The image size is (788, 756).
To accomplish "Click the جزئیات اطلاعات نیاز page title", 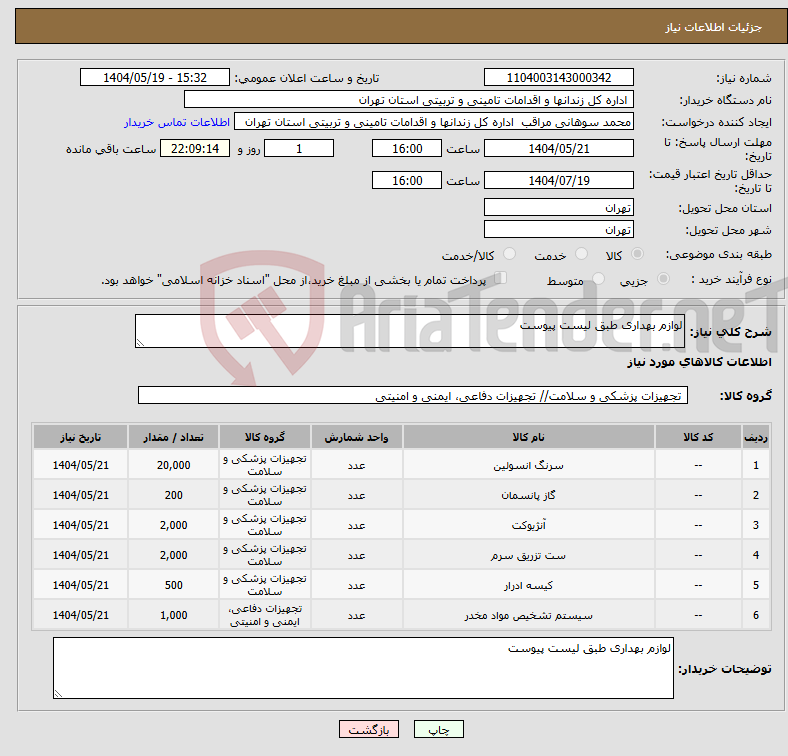I will pyautogui.click(x=714, y=27).
